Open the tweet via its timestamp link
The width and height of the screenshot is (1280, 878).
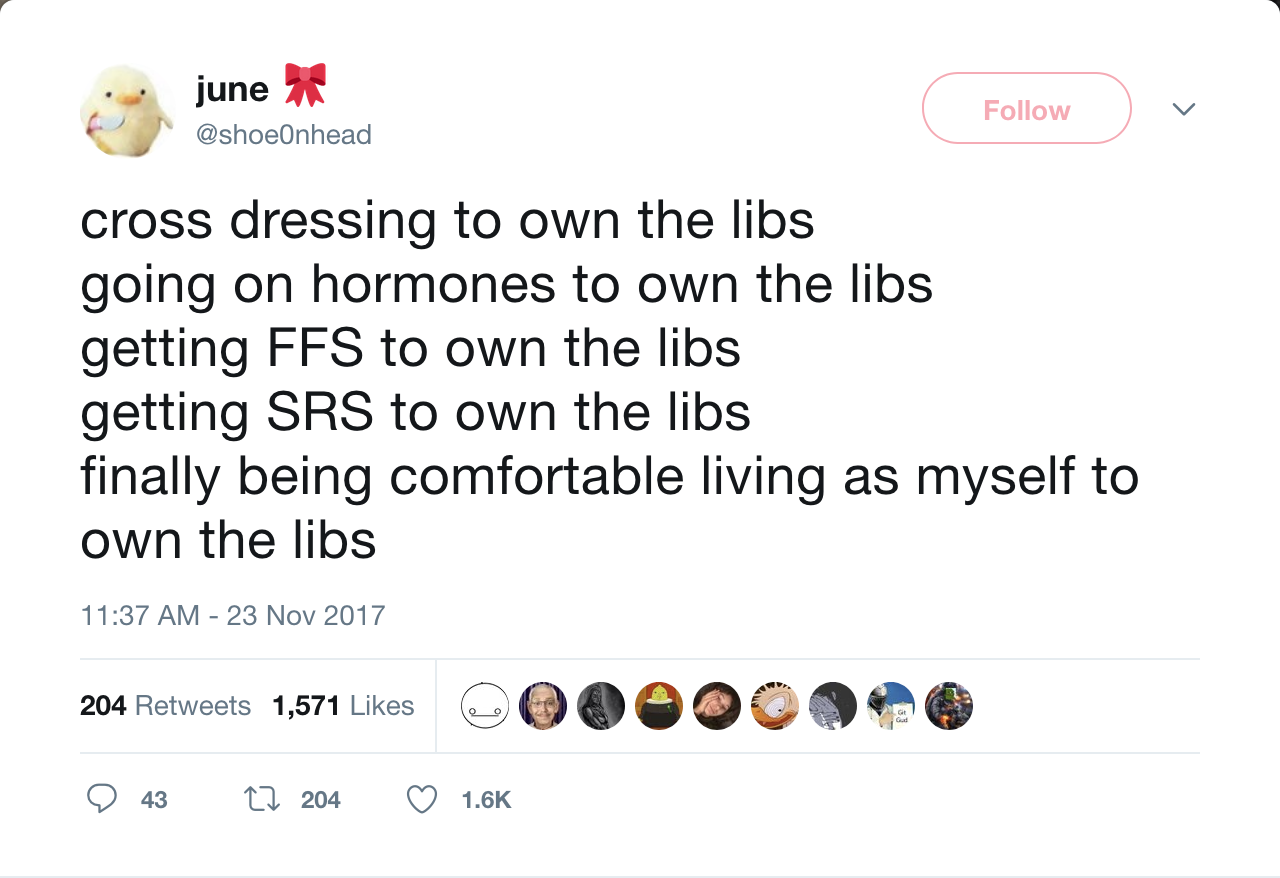point(232,615)
